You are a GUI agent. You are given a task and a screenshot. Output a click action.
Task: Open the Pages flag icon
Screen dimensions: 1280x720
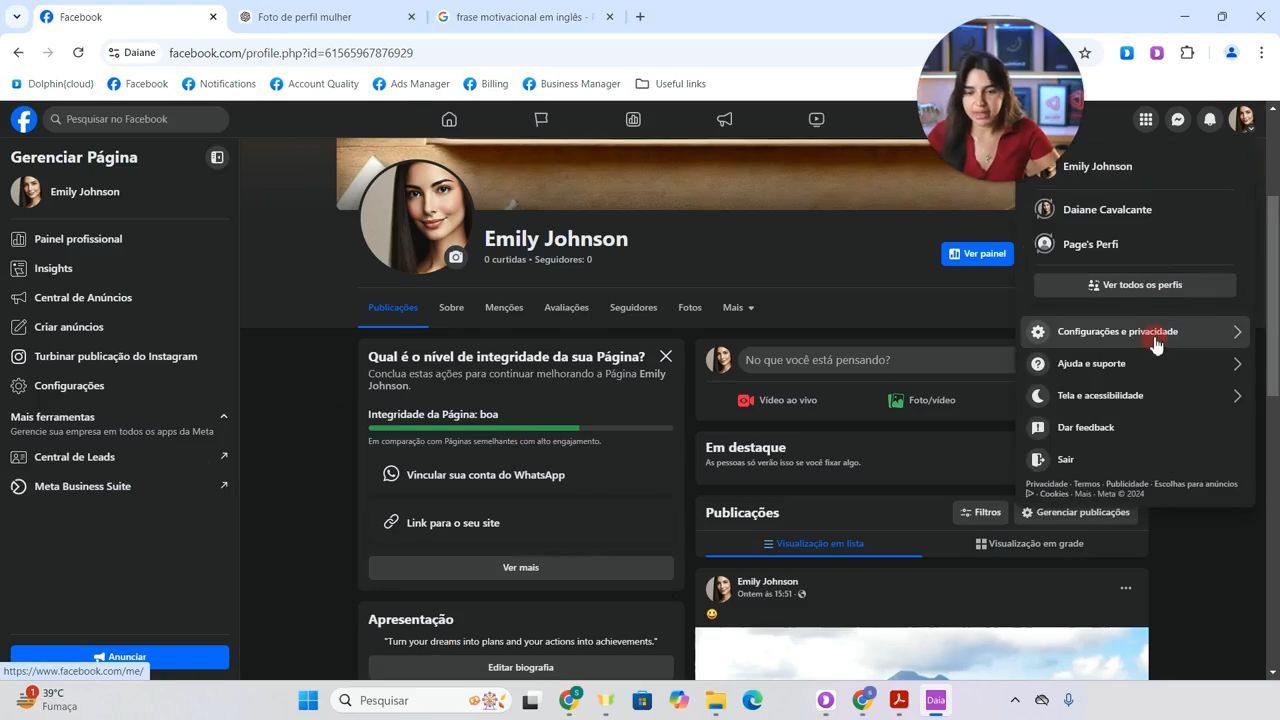(x=541, y=119)
